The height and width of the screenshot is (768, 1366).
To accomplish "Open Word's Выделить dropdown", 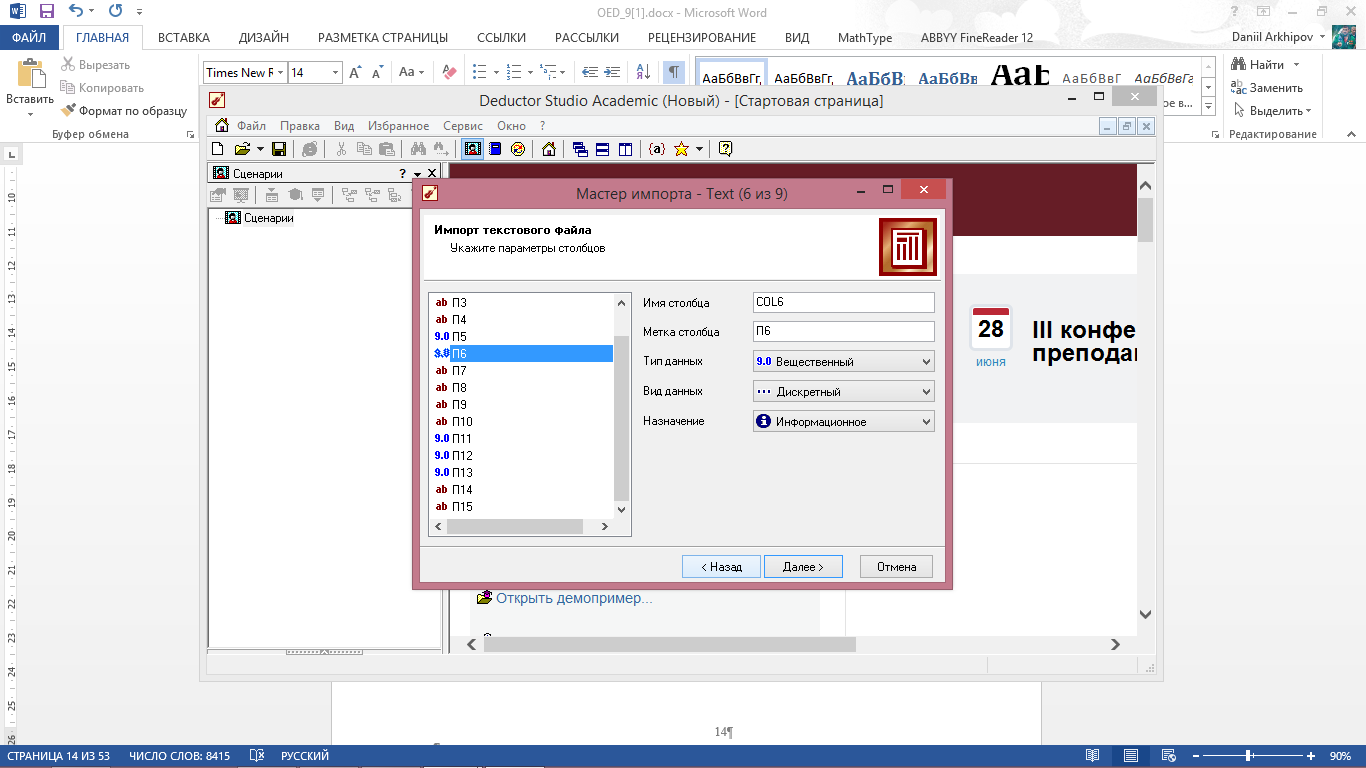I will click(x=1273, y=110).
